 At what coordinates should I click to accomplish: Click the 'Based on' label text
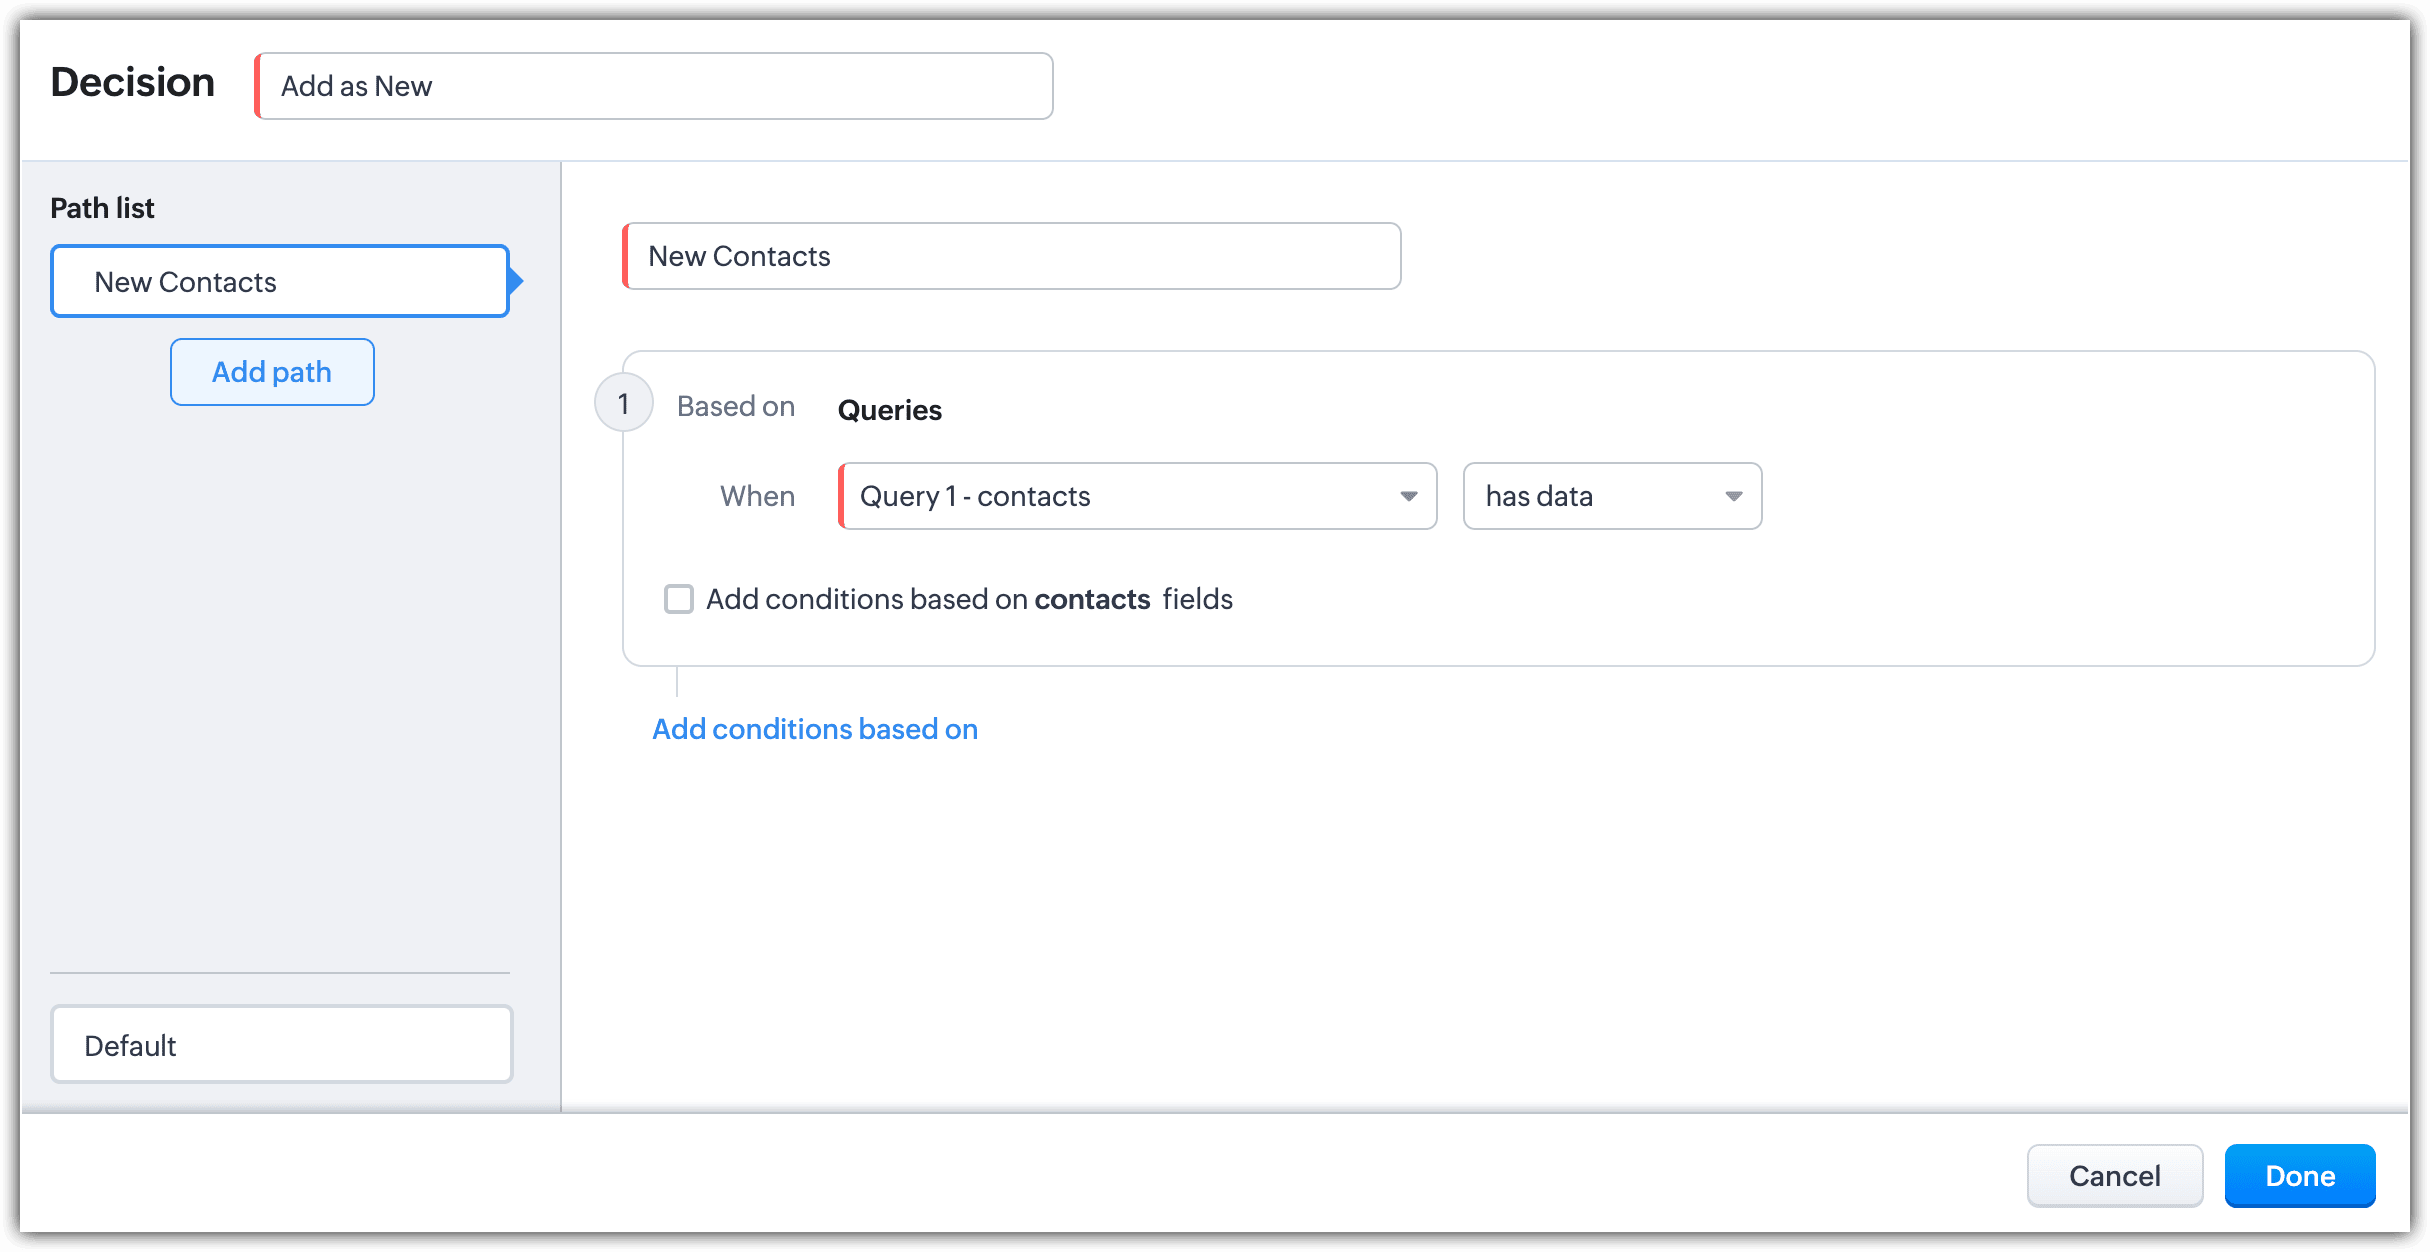pos(735,406)
